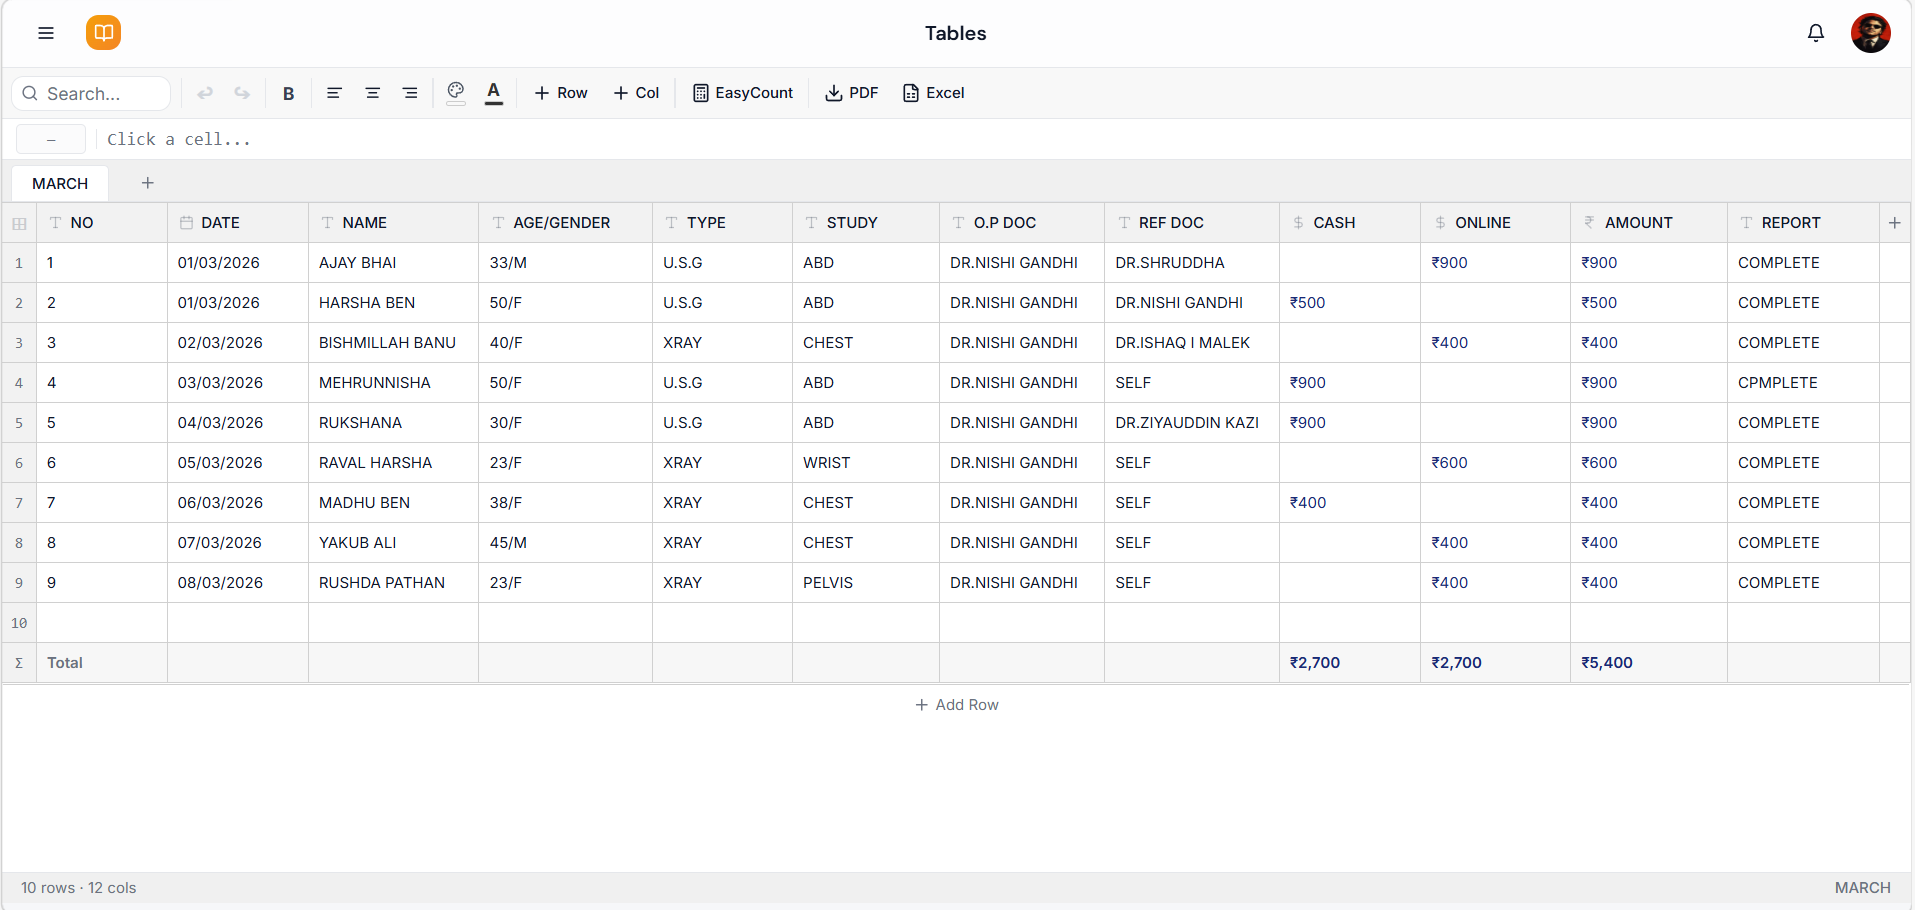Open the notifications bell

(1815, 32)
